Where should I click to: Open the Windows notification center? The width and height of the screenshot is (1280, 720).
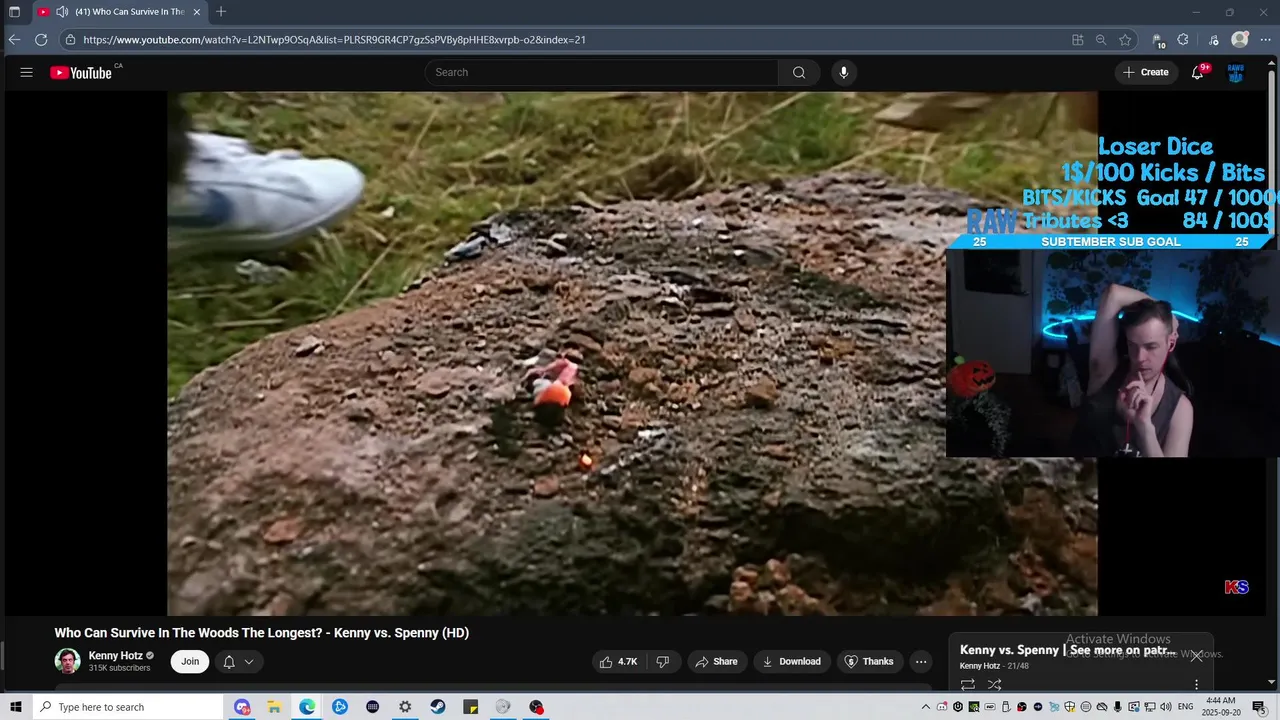pos(1259,707)
